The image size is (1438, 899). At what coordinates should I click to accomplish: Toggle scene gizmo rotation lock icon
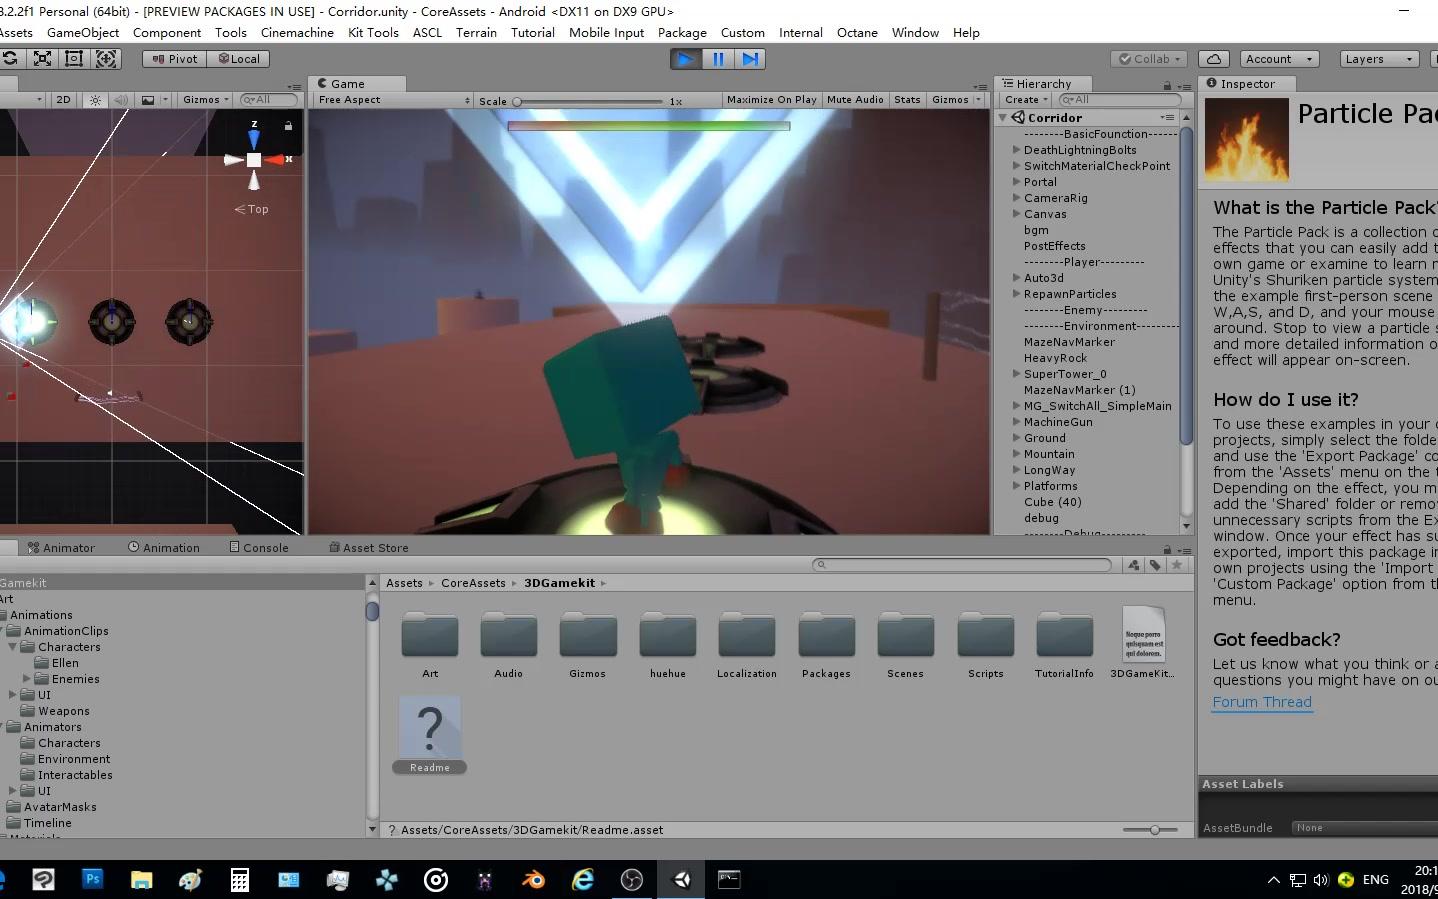point(288,126)
